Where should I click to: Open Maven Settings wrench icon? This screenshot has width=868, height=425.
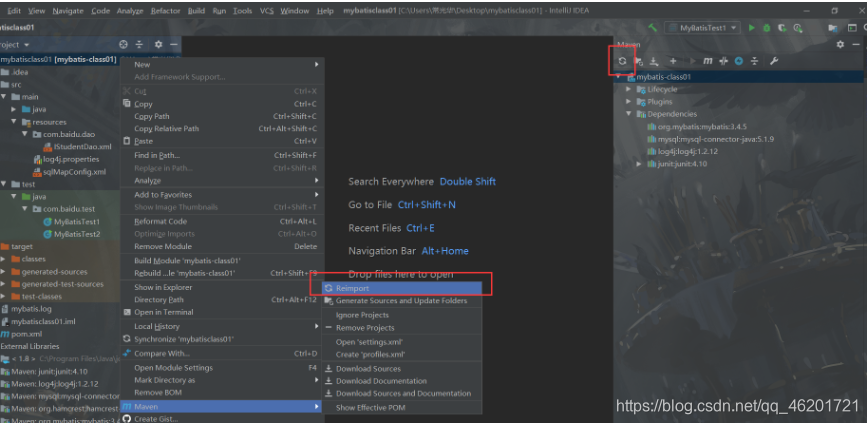point(774,61)
